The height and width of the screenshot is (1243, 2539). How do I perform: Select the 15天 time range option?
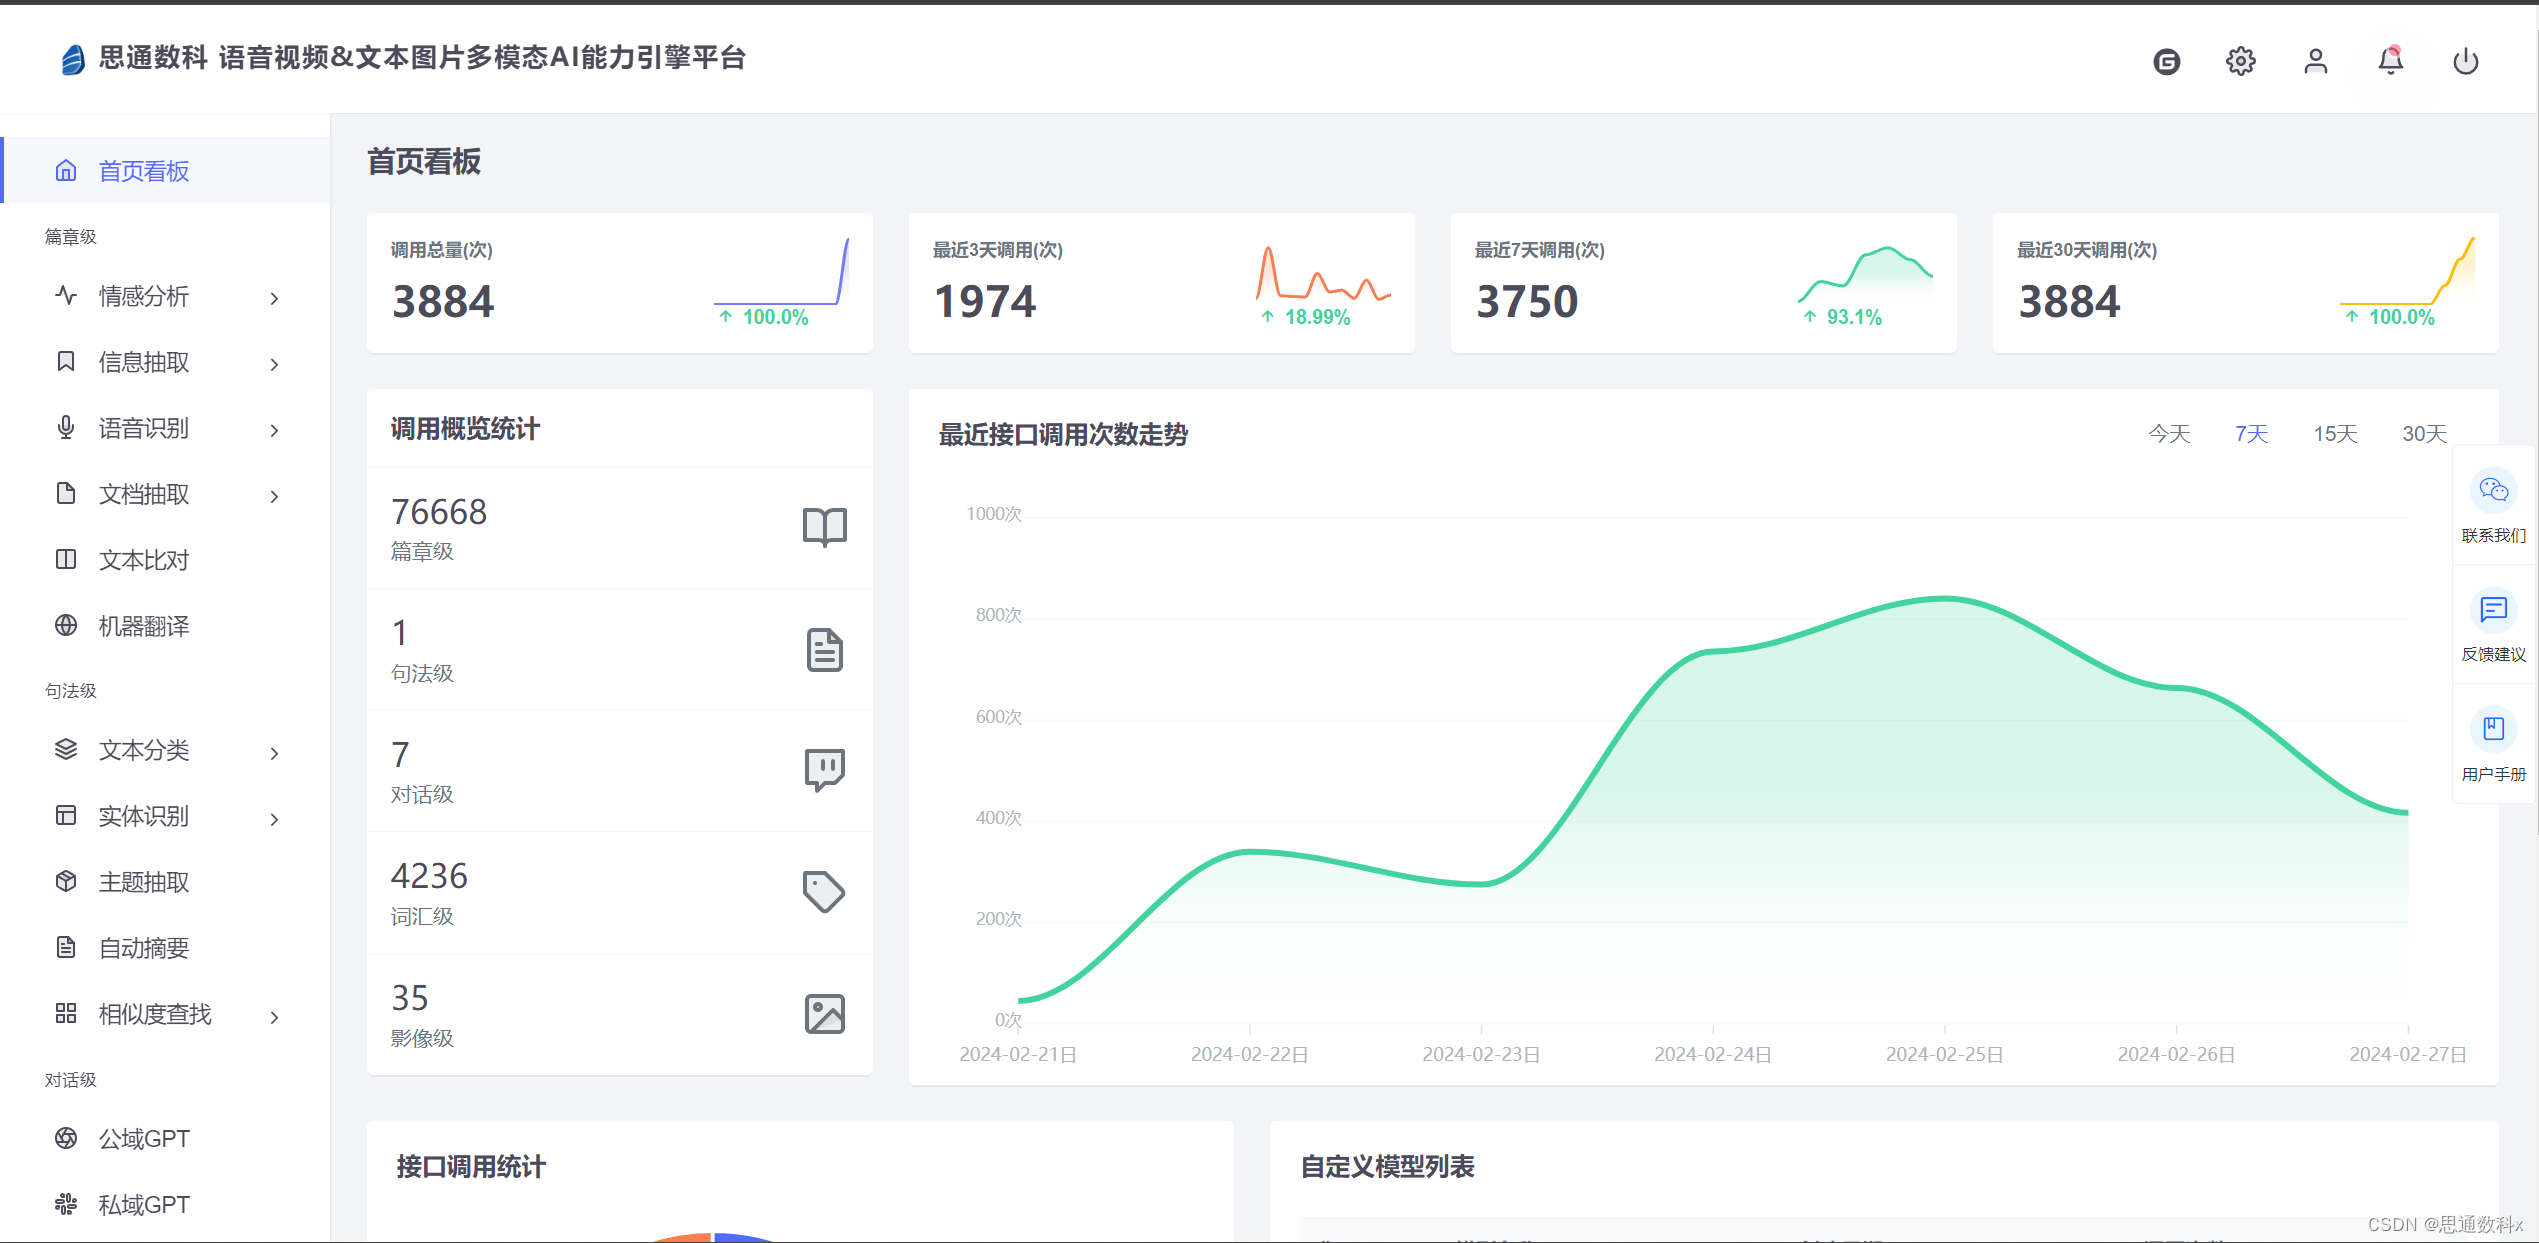(x=2335, y=434)
